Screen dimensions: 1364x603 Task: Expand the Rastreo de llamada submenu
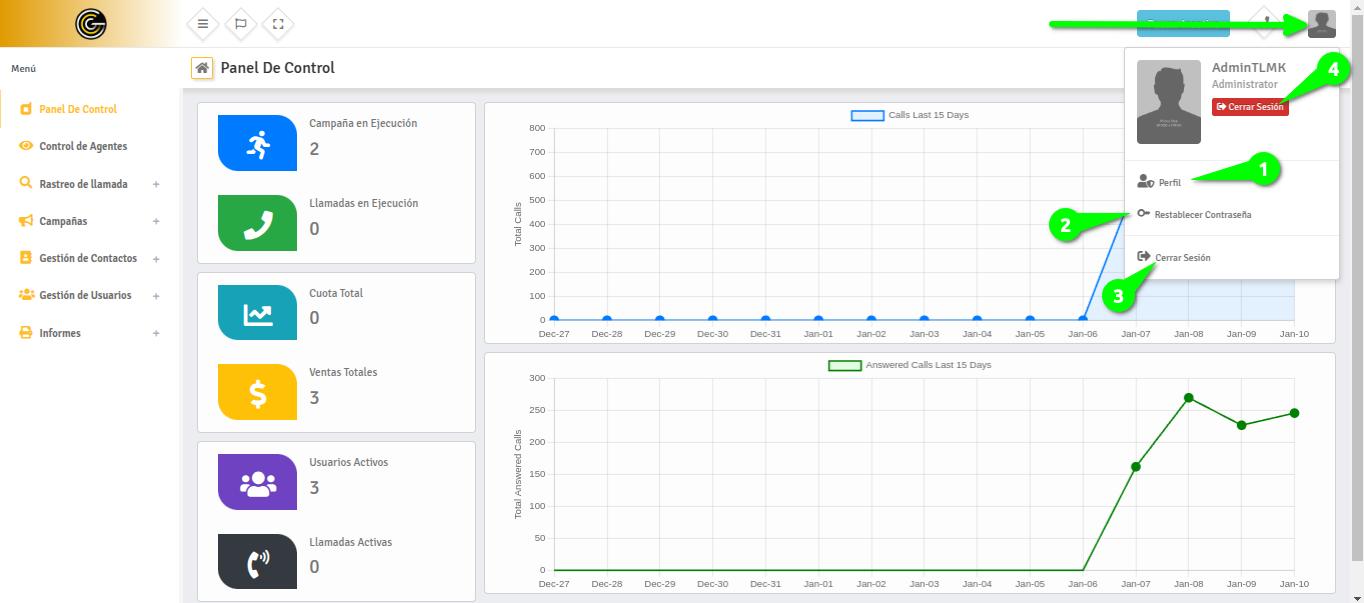pos(156,184)
